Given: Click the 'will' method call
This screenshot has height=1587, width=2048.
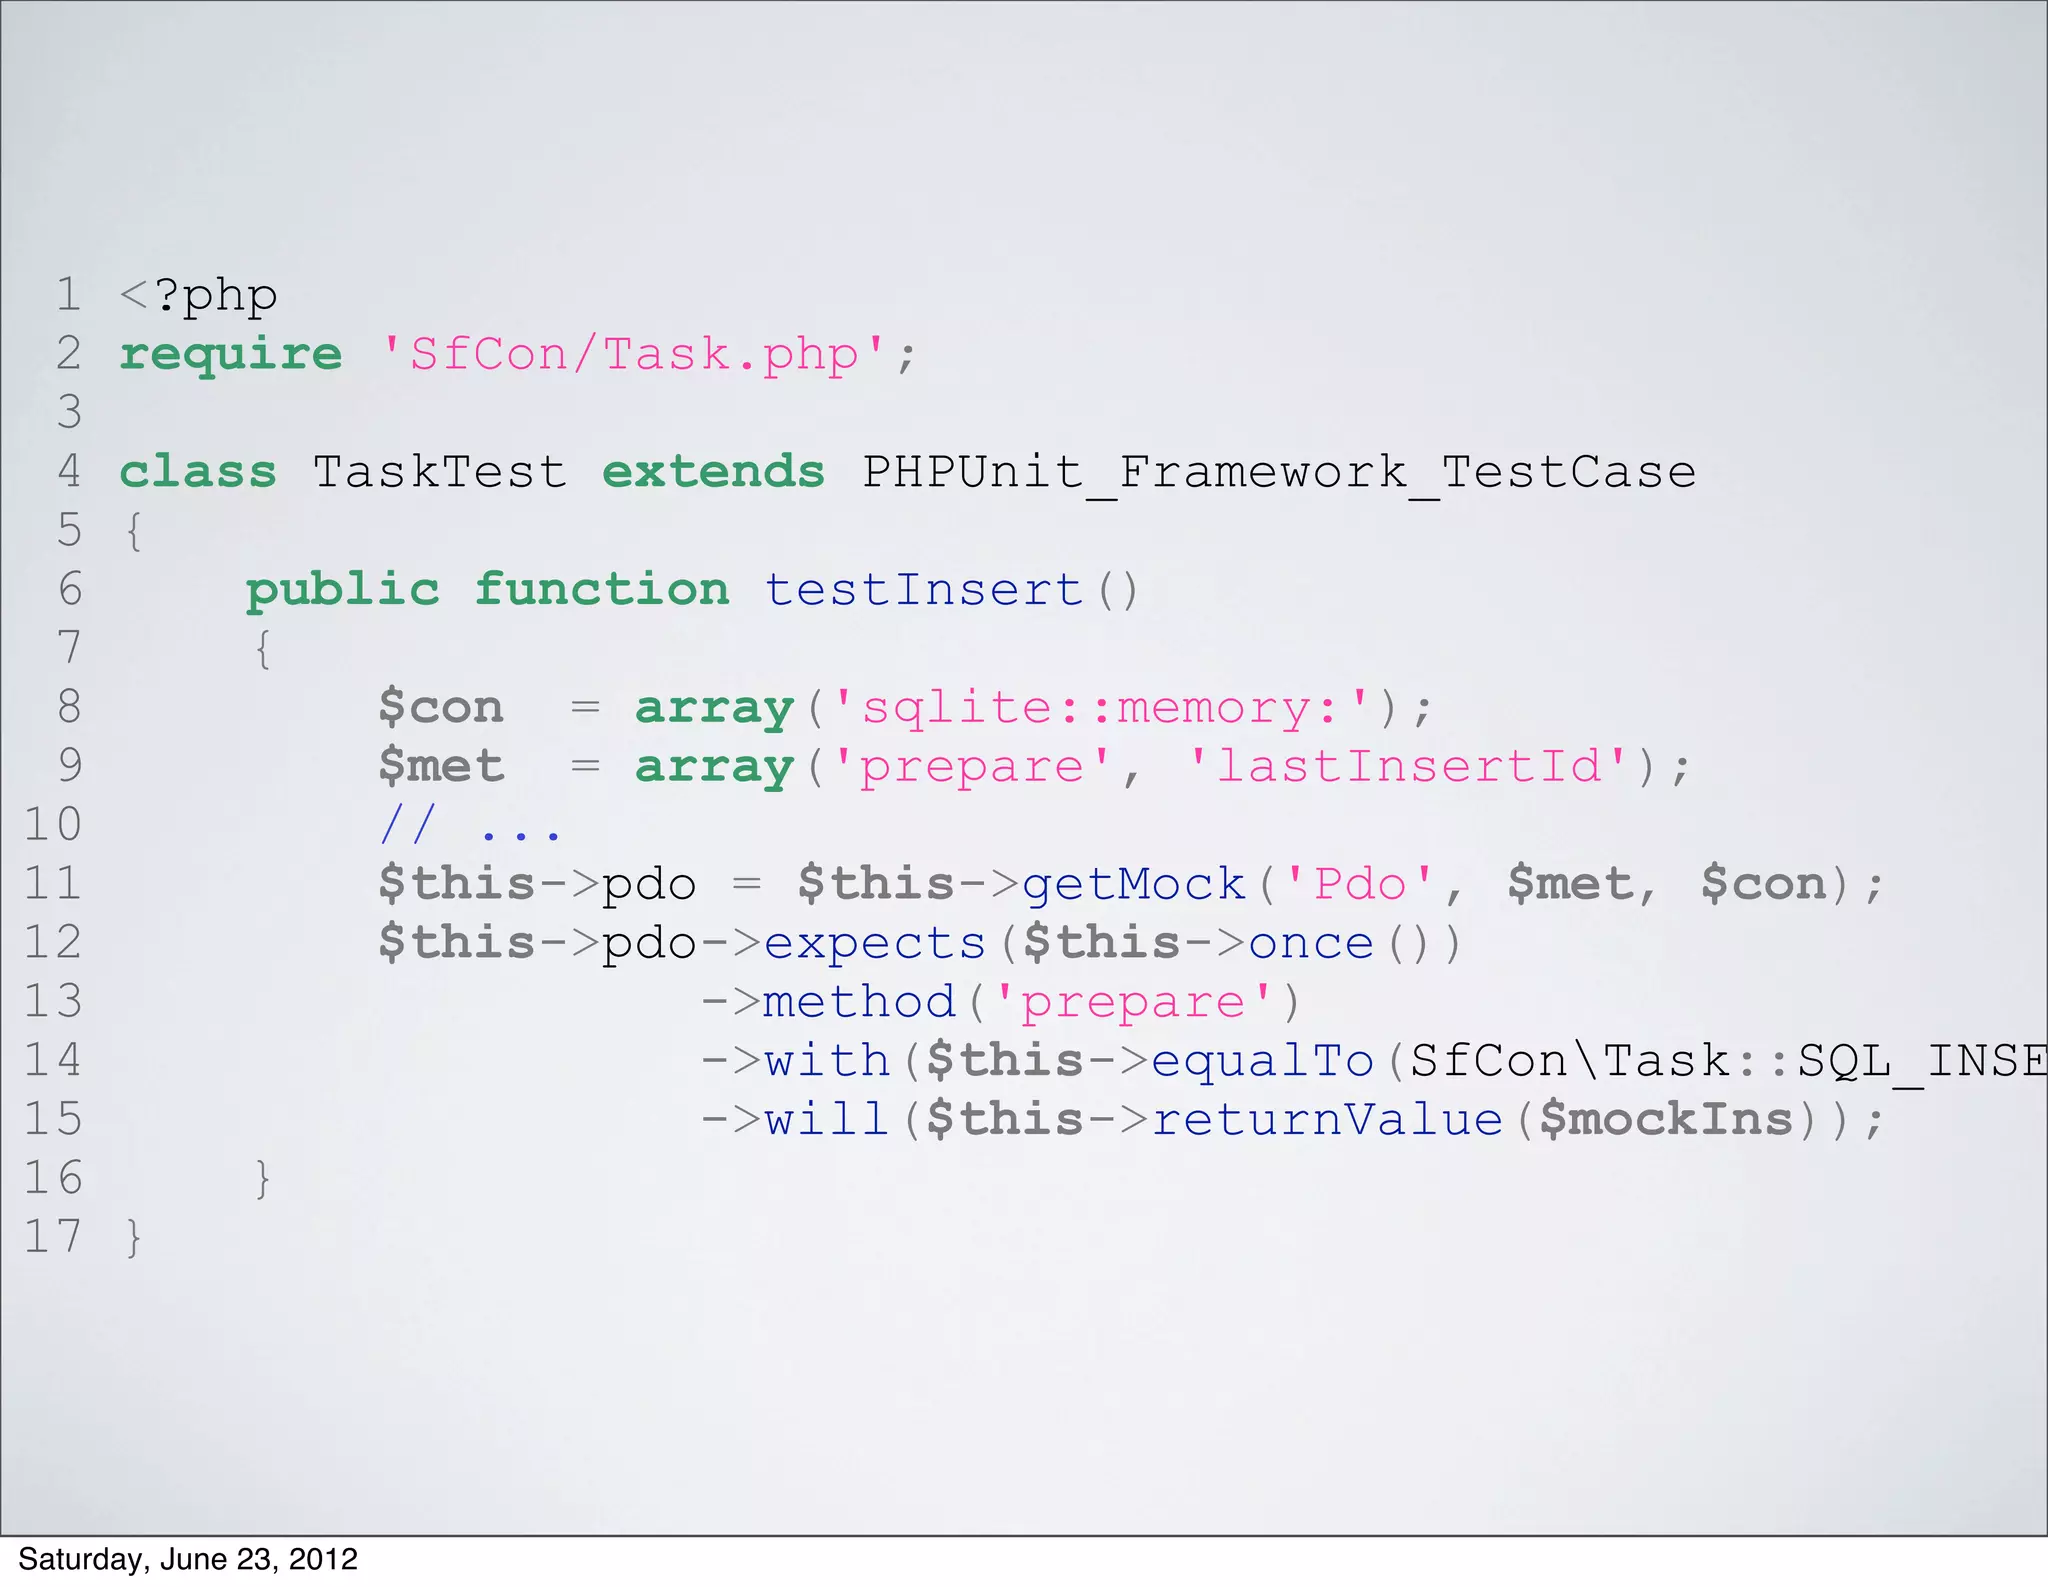Looking at the screenshot, I should (x=827, y=1119).
